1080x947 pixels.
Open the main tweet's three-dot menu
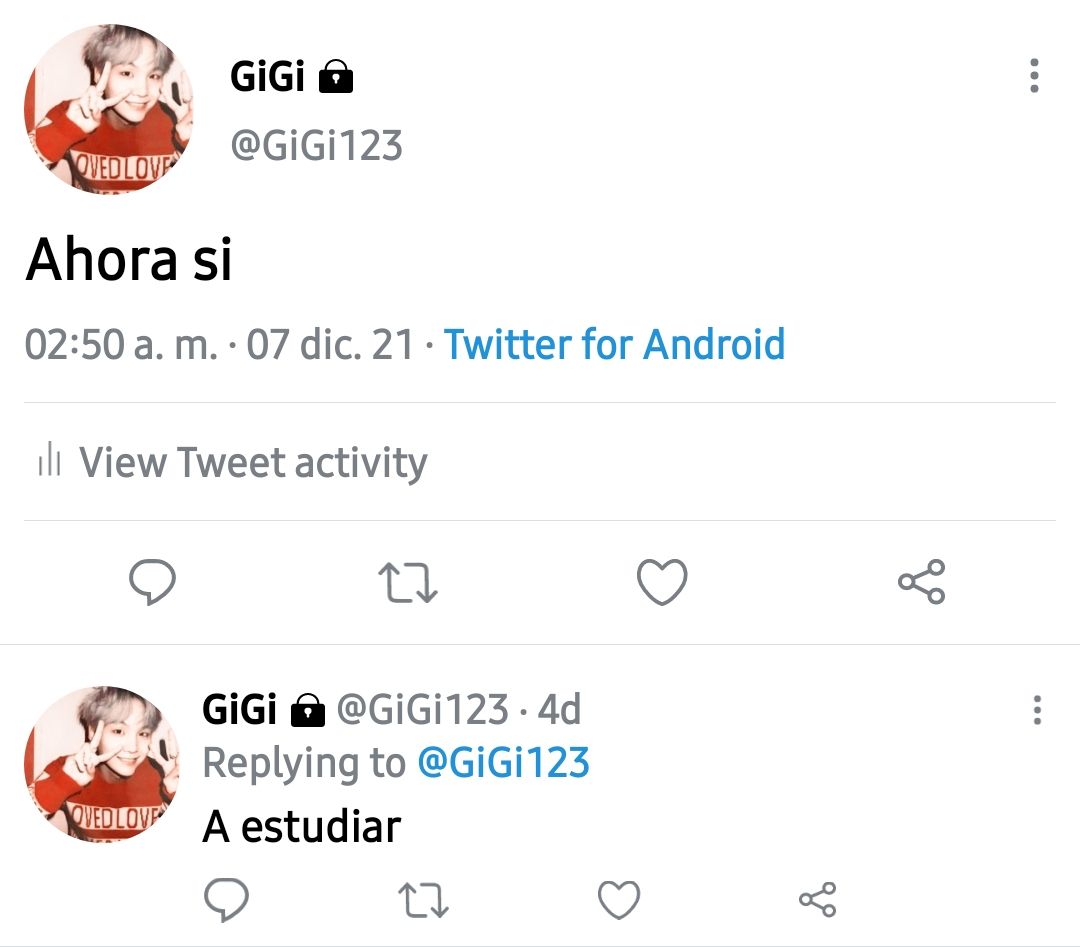coord(1034,76)
